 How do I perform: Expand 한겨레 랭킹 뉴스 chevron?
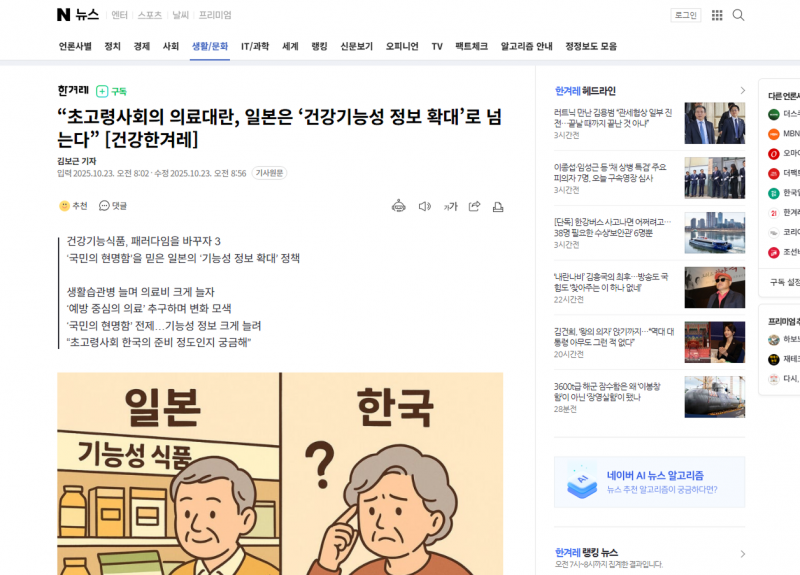pos(742,554)
